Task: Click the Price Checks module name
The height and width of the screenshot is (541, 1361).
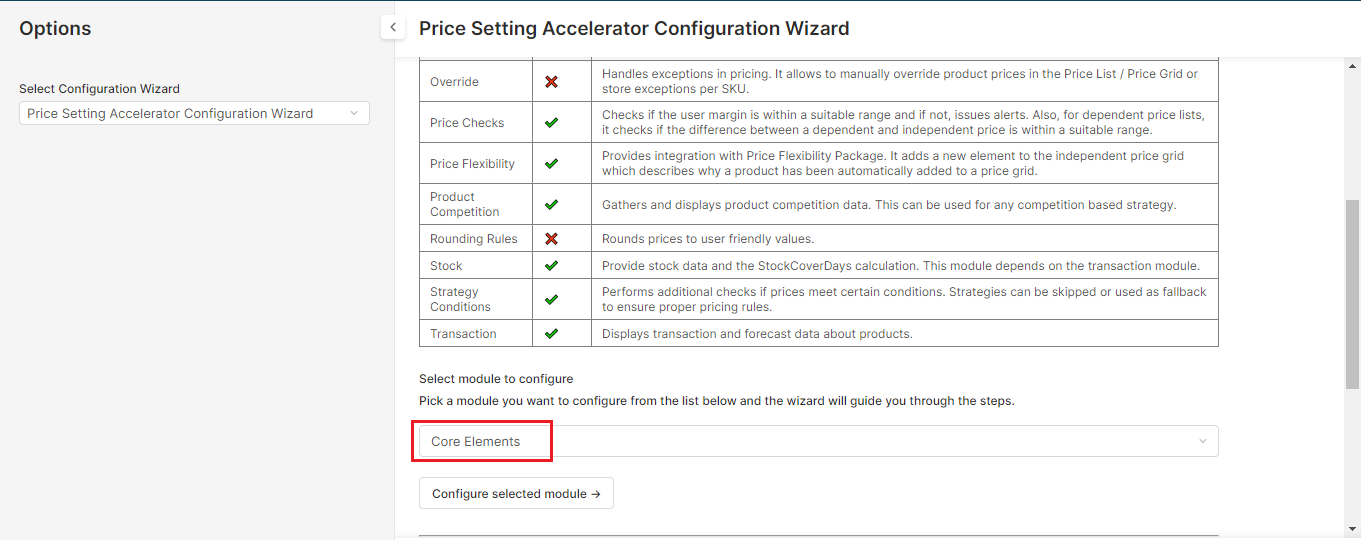Action: [467, 123]
